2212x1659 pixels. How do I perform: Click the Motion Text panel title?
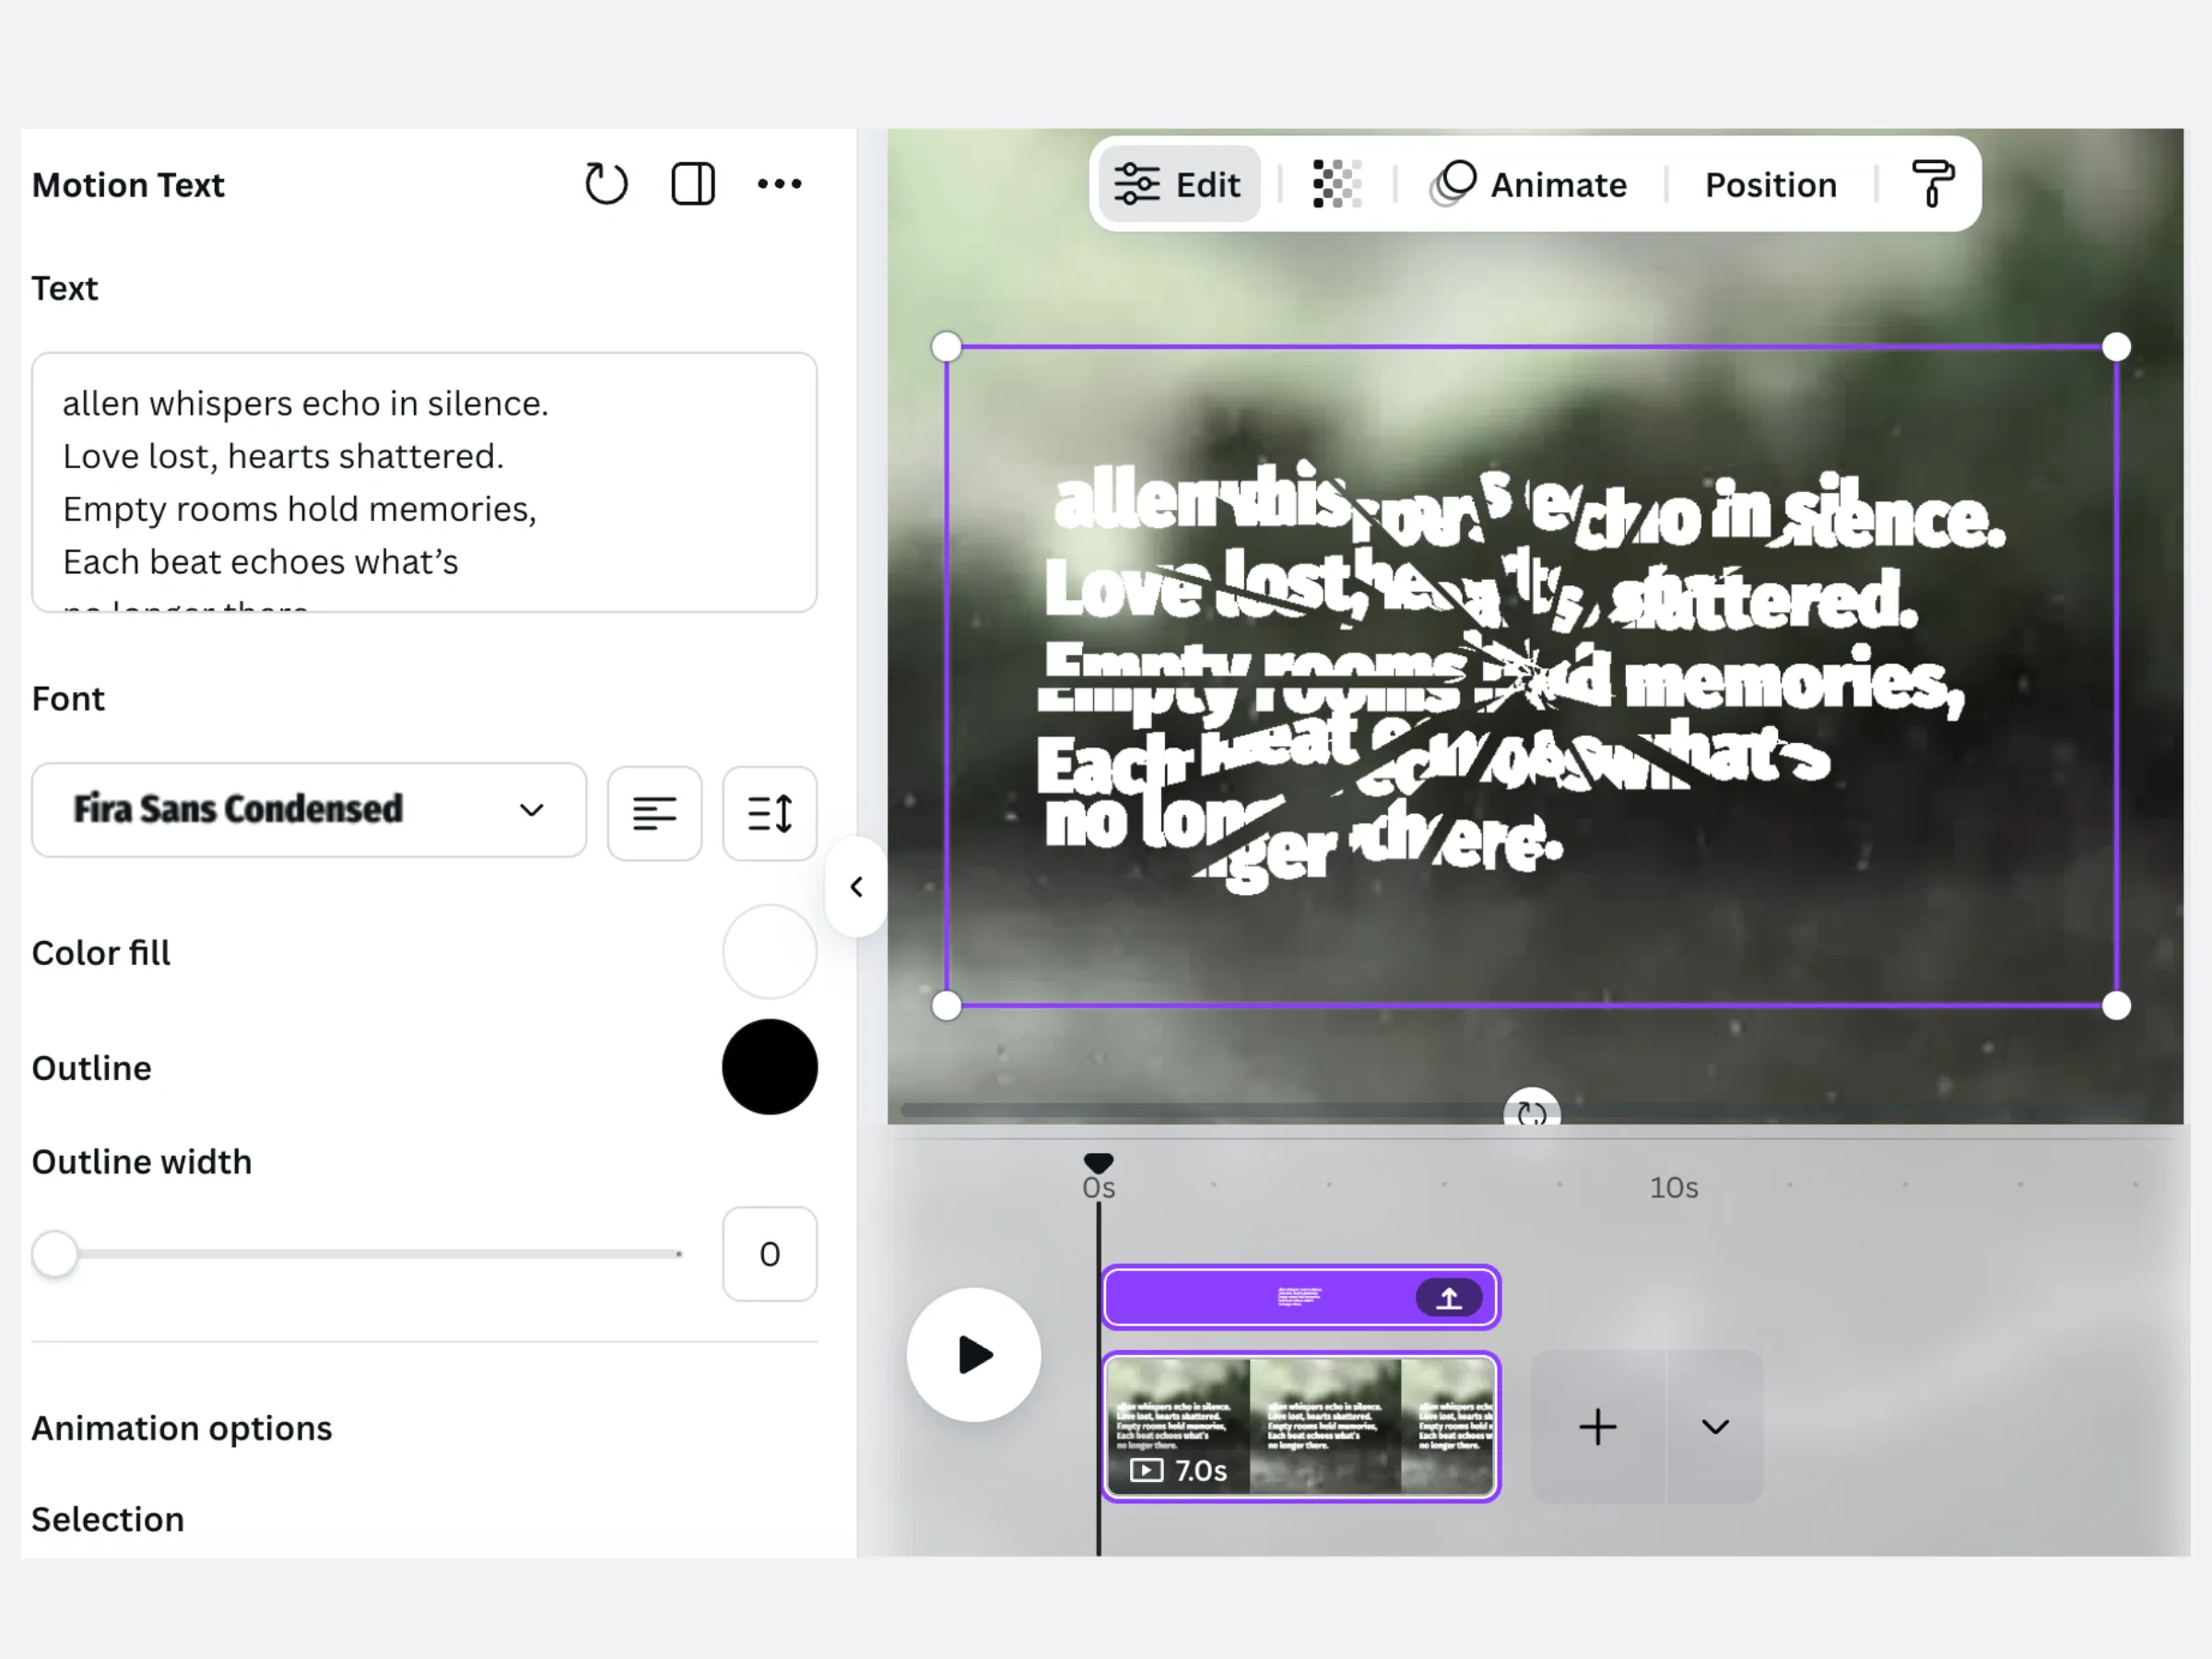(128, 185)
